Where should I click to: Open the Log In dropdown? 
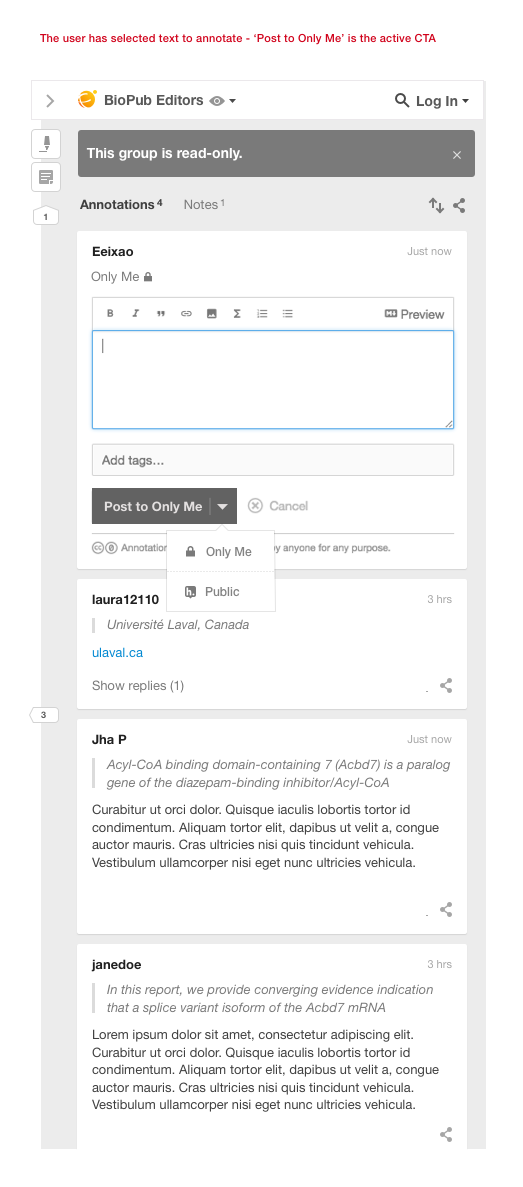click(442, 101)
